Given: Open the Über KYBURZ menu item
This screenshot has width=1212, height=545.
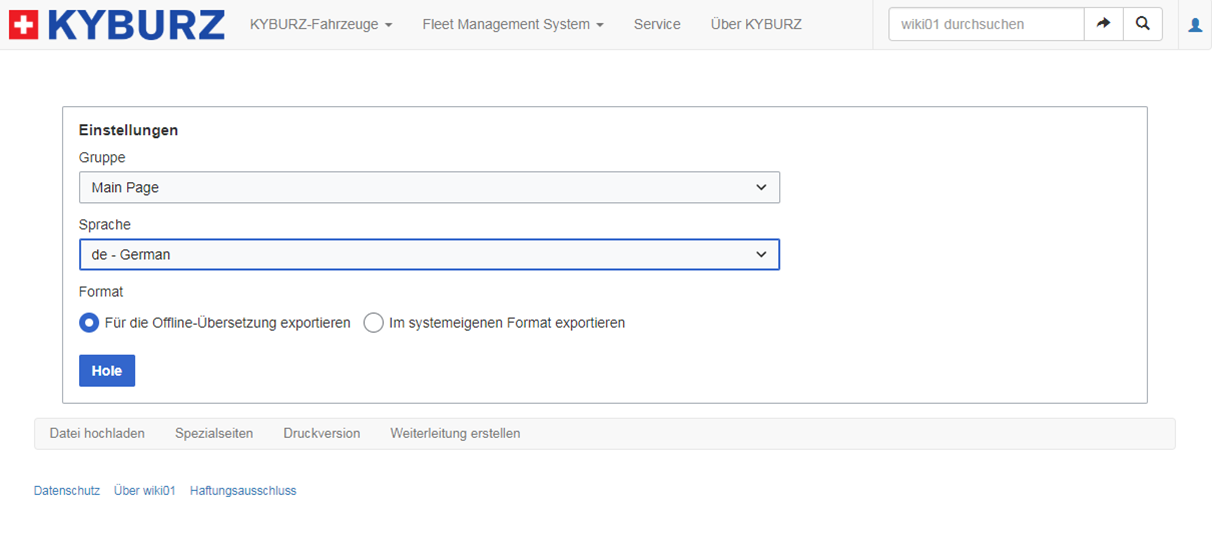Looking at the screenshot, I should [x=756, y=24].
